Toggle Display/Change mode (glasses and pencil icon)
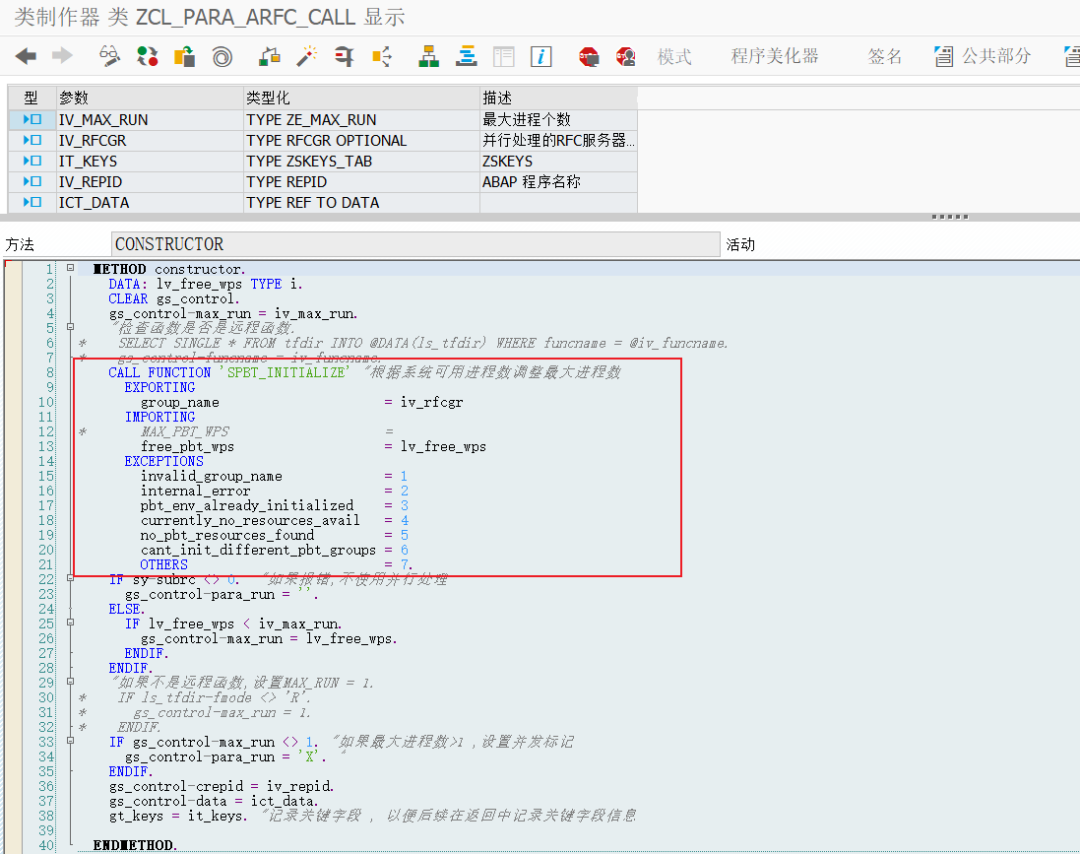 tap(109, 56)
